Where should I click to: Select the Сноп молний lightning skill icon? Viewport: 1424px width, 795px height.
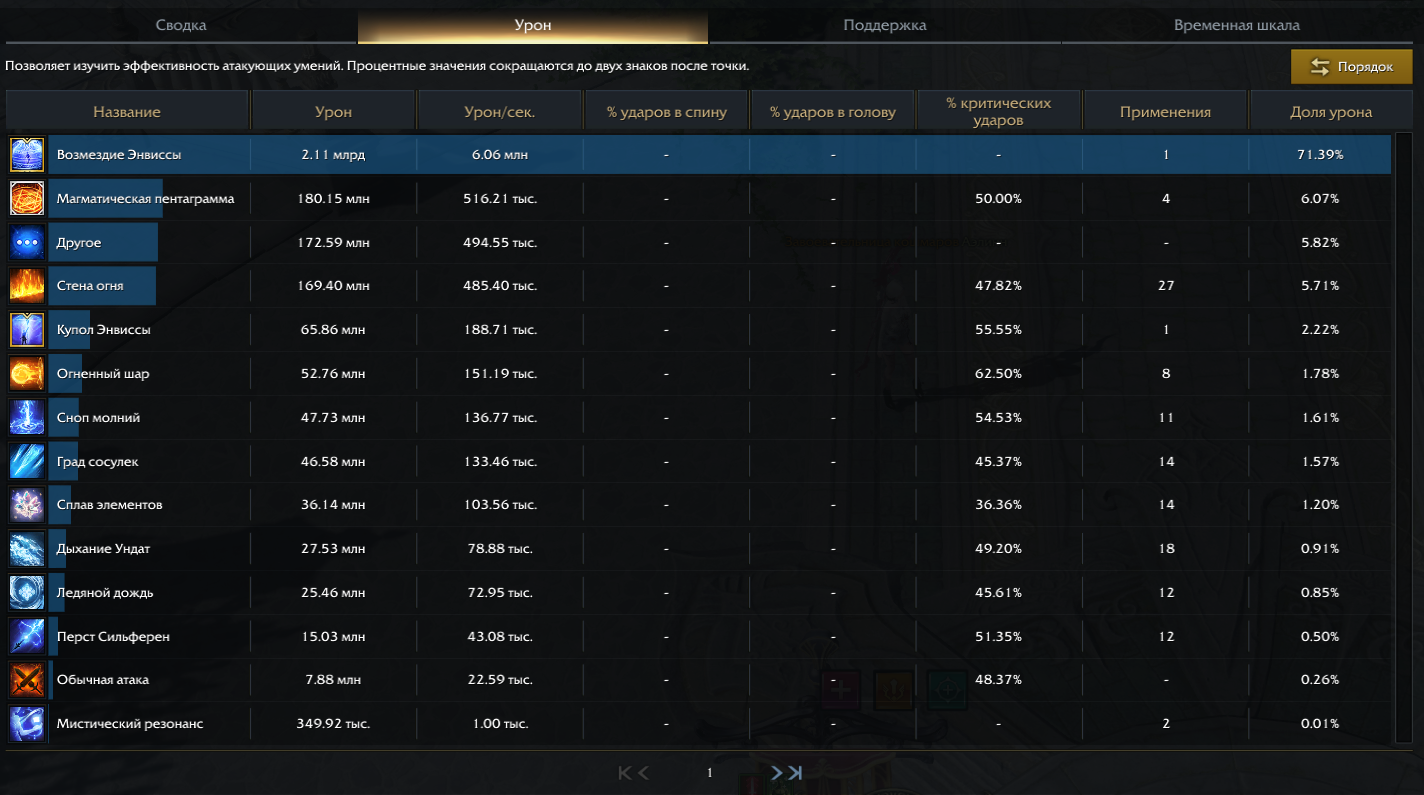click(x=25, y=416)
